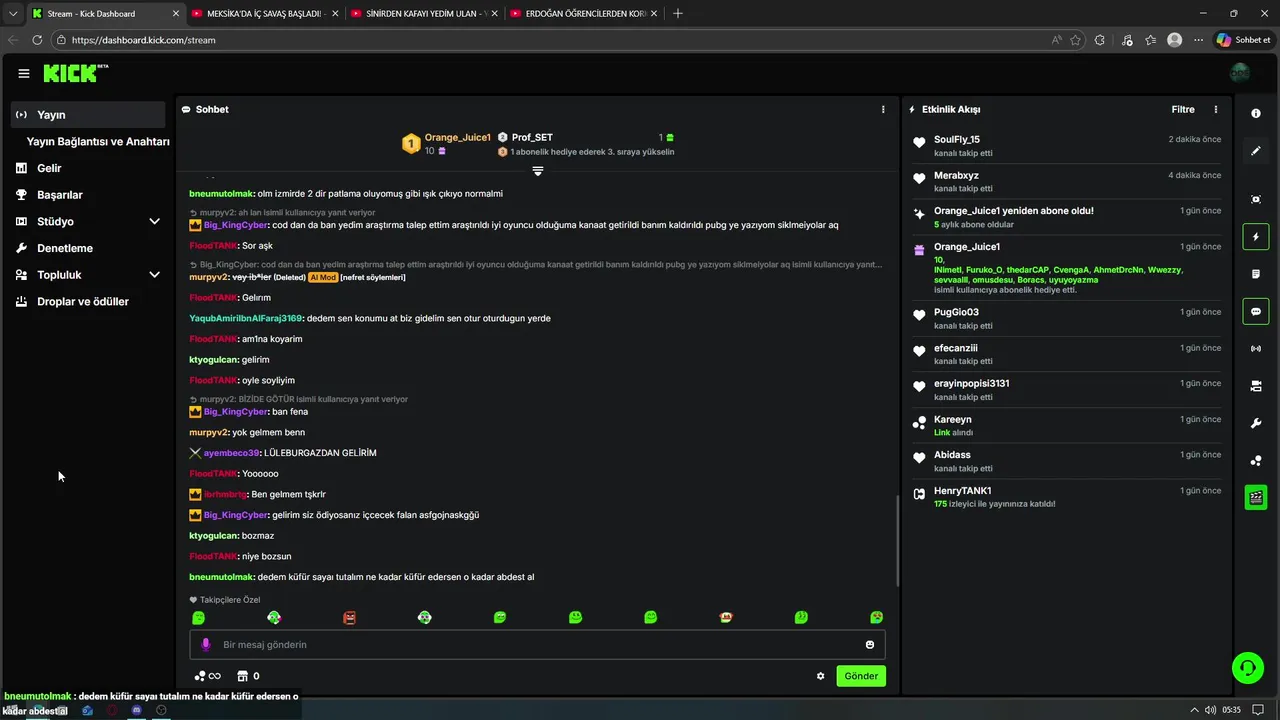Open Yayın Bağlantısı ve Anahtarı

(98, 142)
